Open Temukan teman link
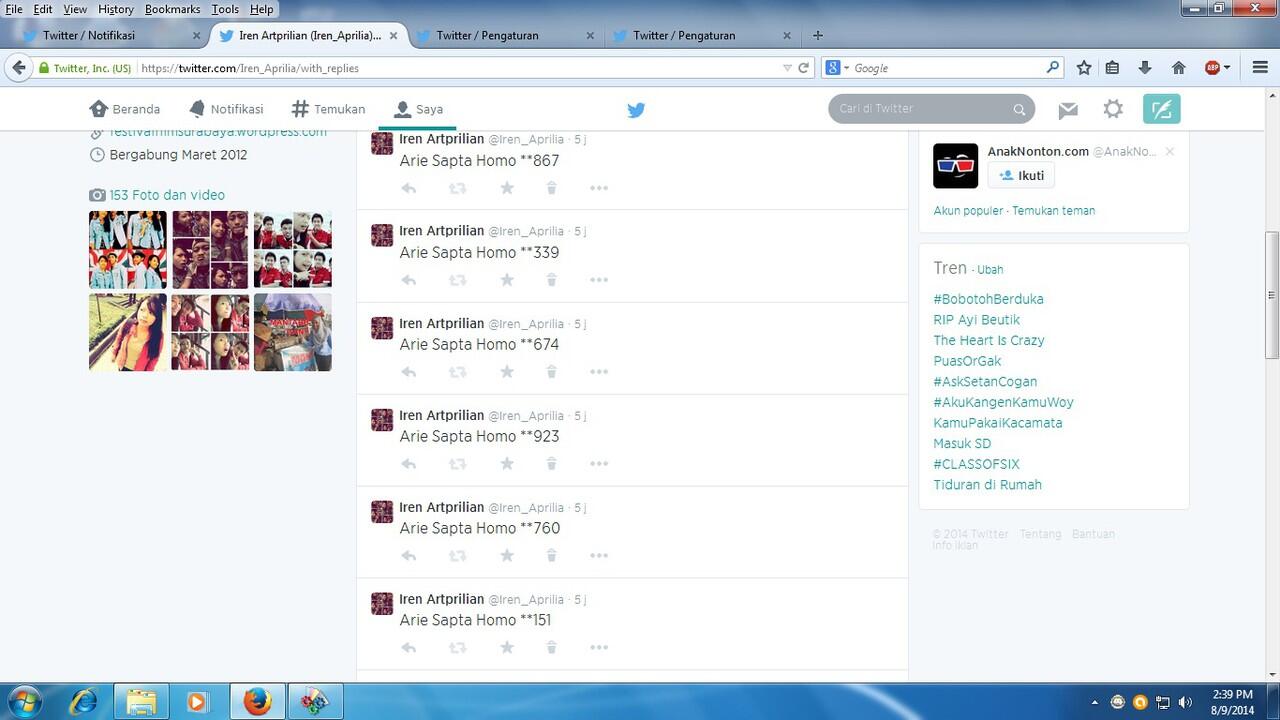1280x720 pixels. coord(1053,211)
